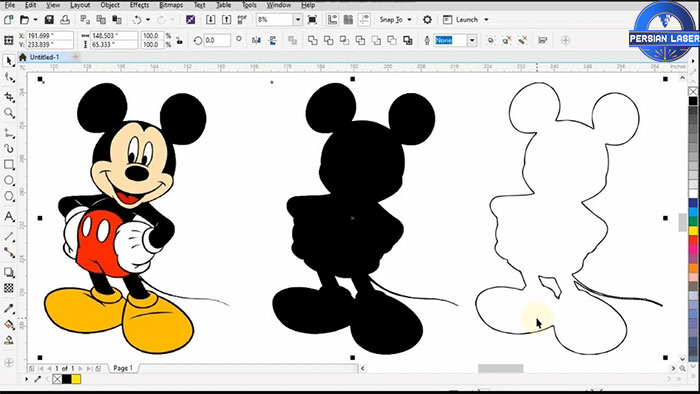Select the Zoom magnifier tool
Image resolution: width=700 pixels, height=394 pixels.
pyautogui.click(x=9, y=113)
